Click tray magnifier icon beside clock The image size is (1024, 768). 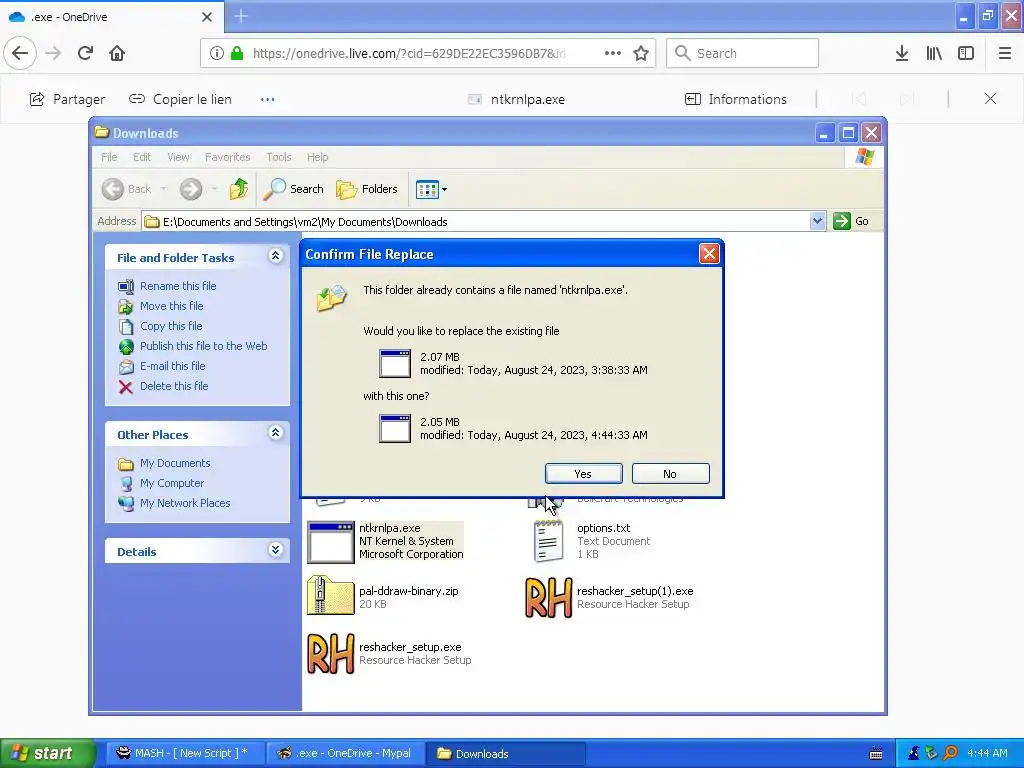click(950, 753)
